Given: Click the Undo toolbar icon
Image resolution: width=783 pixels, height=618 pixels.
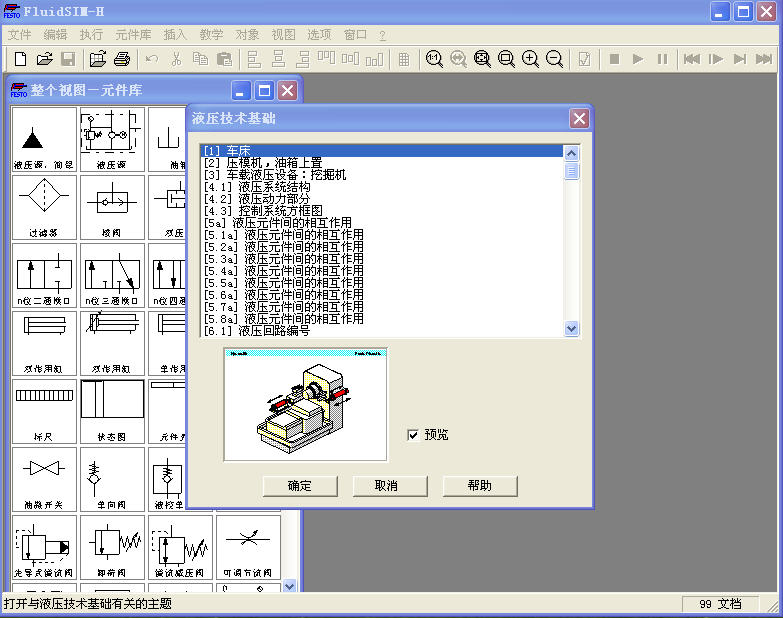Looking at the screenshot, I should [x=152, y=59].
